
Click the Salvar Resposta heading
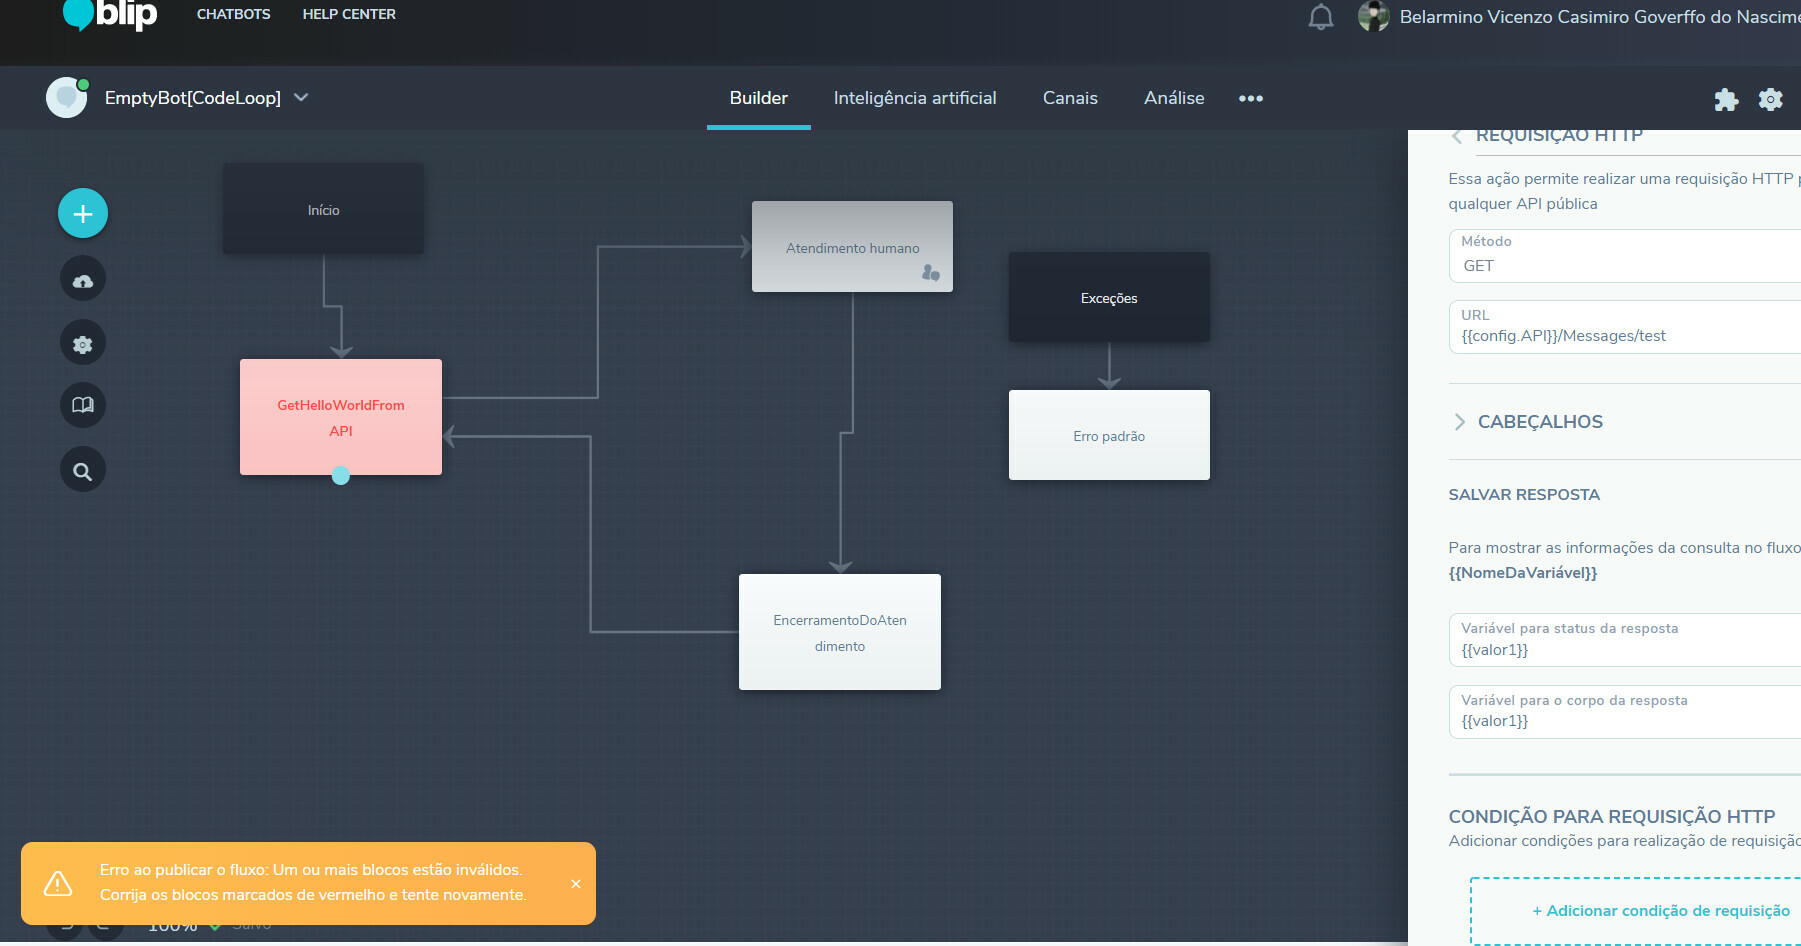coord(1524,495)
